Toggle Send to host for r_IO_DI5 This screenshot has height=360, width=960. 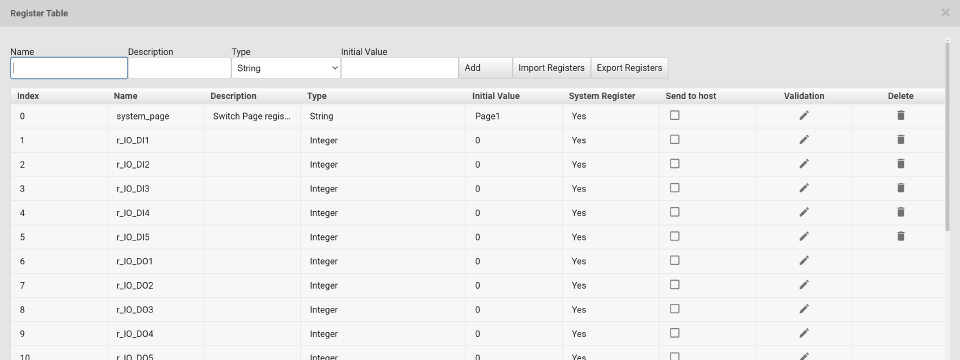pos(675,236)
